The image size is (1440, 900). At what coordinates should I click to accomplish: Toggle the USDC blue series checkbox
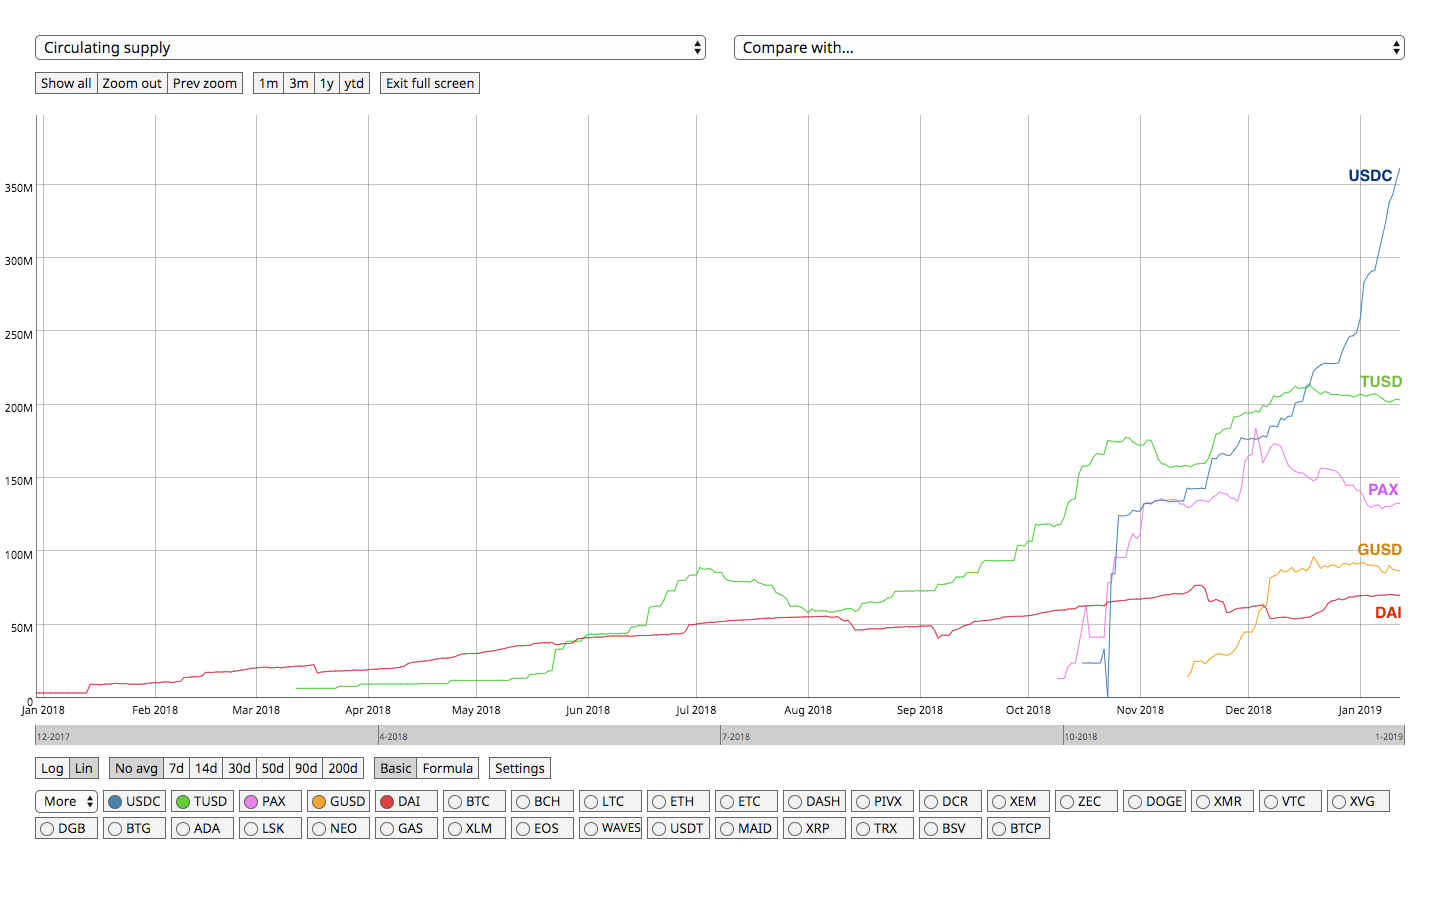pyautogui.click(x=134, y=802)
